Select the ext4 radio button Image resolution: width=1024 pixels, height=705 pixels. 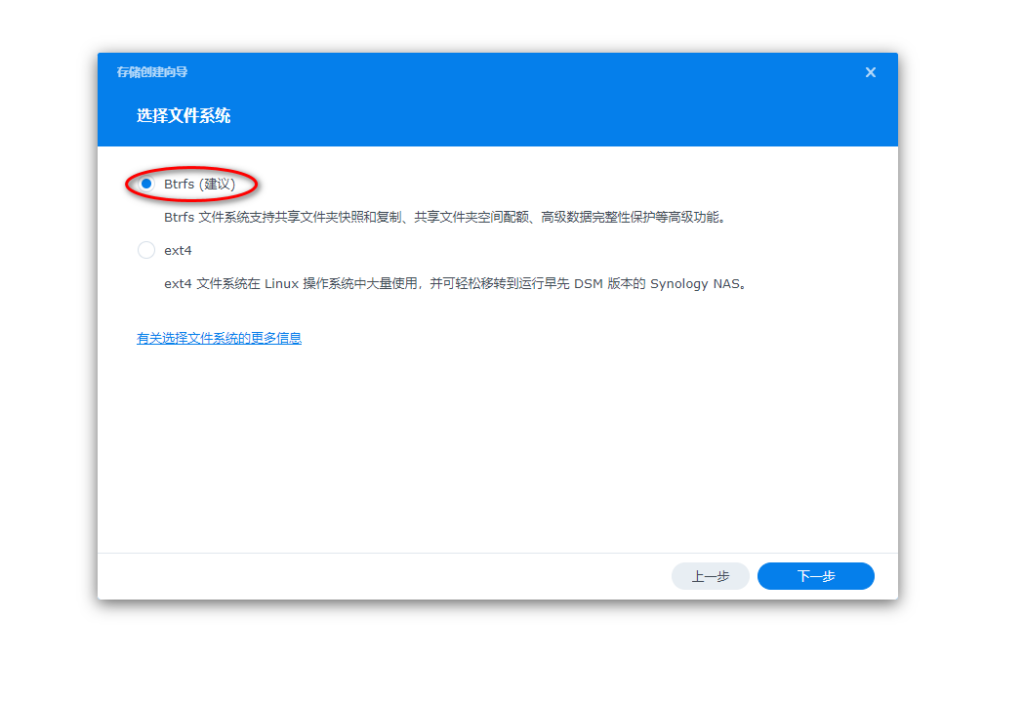click(x=146, y=250)
